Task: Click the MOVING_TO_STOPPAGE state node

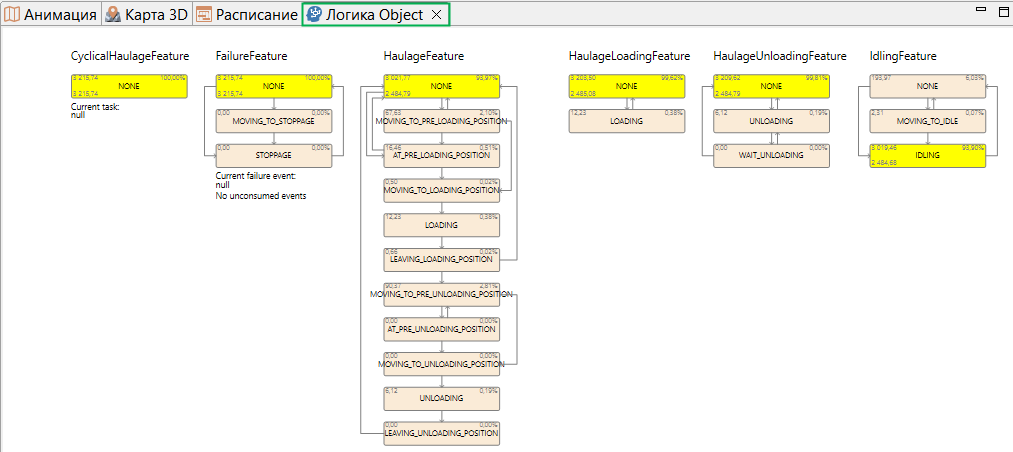Action: coord(273,121)
